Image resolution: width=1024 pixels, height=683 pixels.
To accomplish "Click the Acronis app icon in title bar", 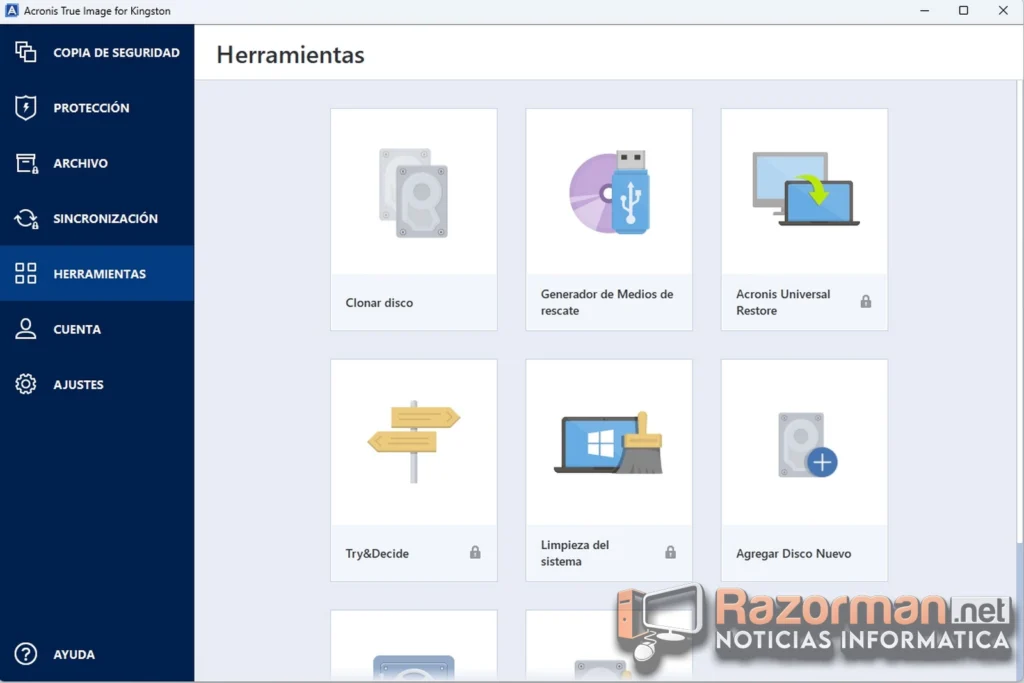I will pyautogui.click(x=11, y=10).
